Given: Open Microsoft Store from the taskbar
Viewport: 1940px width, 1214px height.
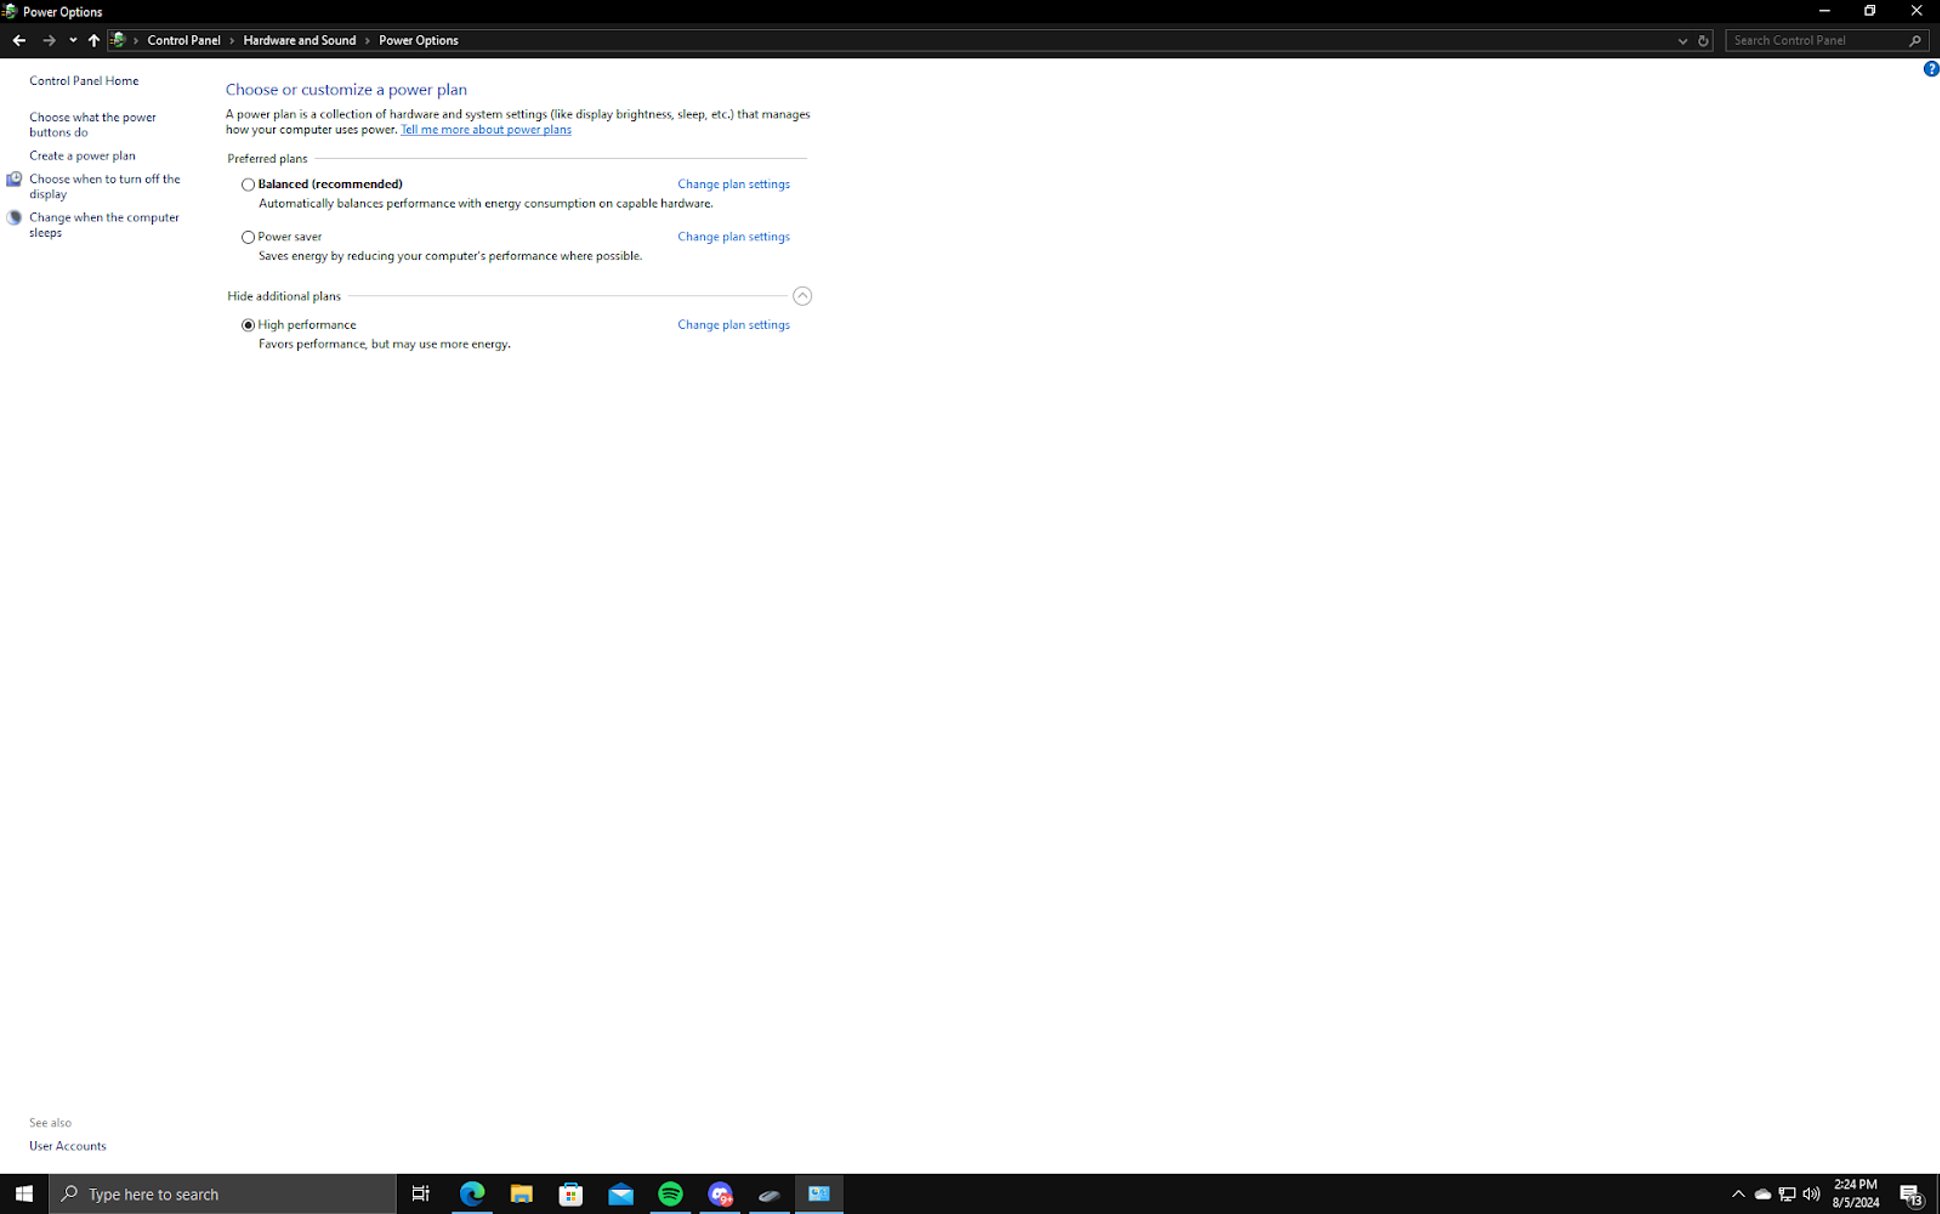Looking at the screenshot, I should [569, 1193].
